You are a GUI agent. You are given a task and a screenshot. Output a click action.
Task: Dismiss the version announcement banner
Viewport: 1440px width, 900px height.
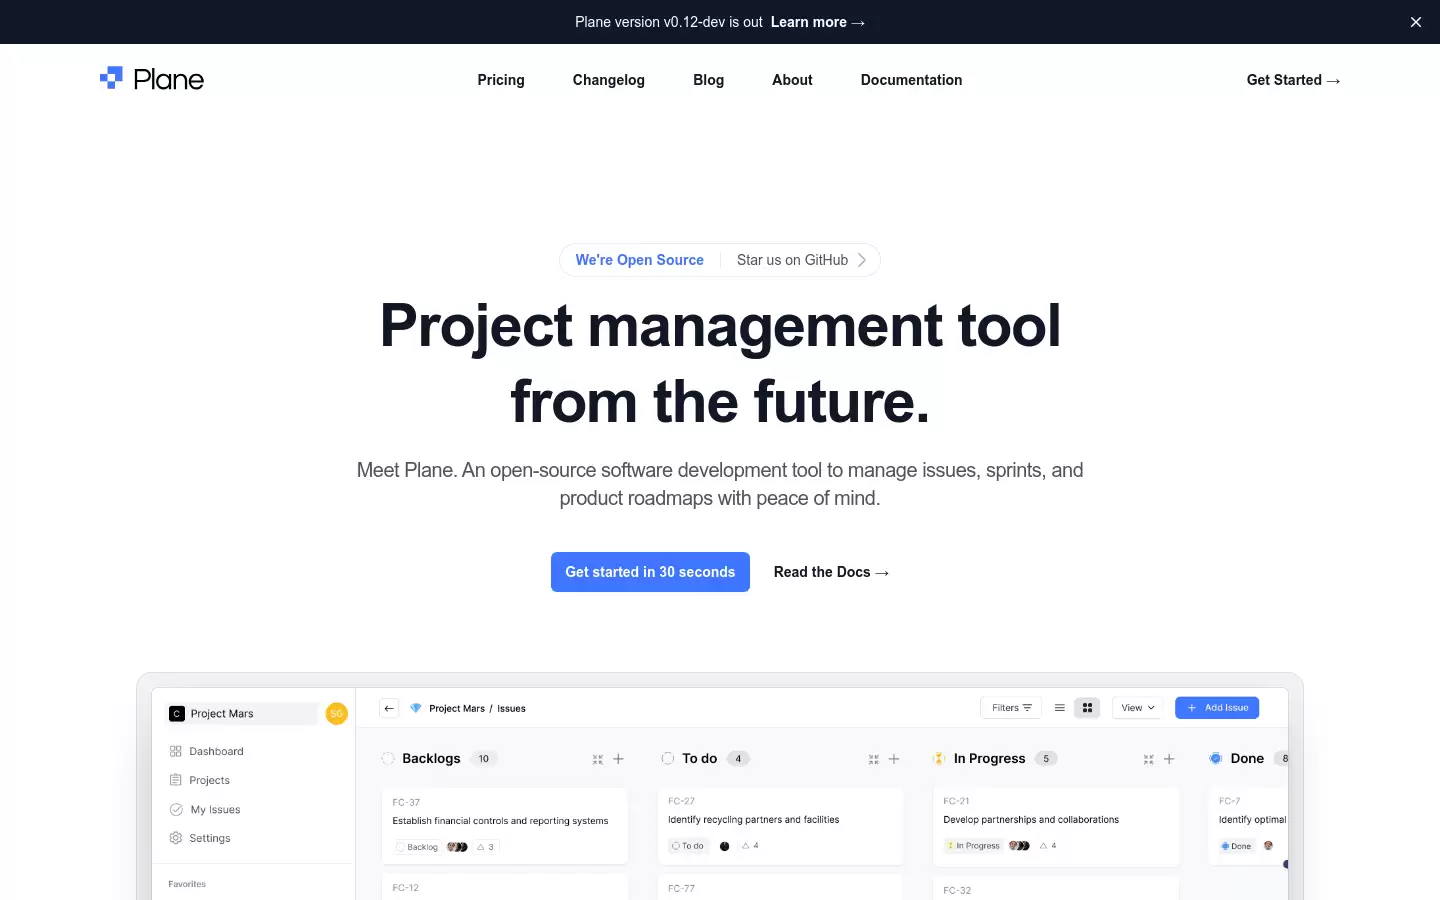[x=1416, y=22]
